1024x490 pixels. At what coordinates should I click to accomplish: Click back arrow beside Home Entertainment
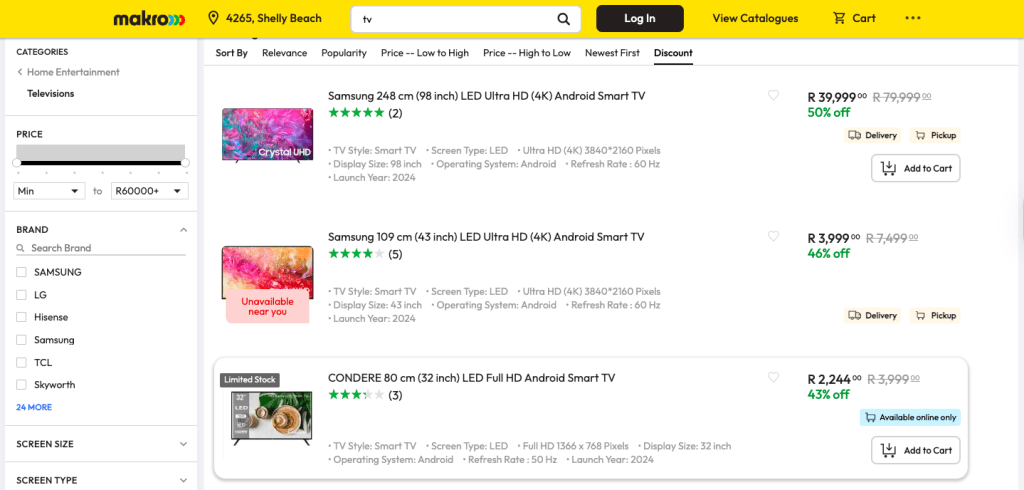pos(20,72)
